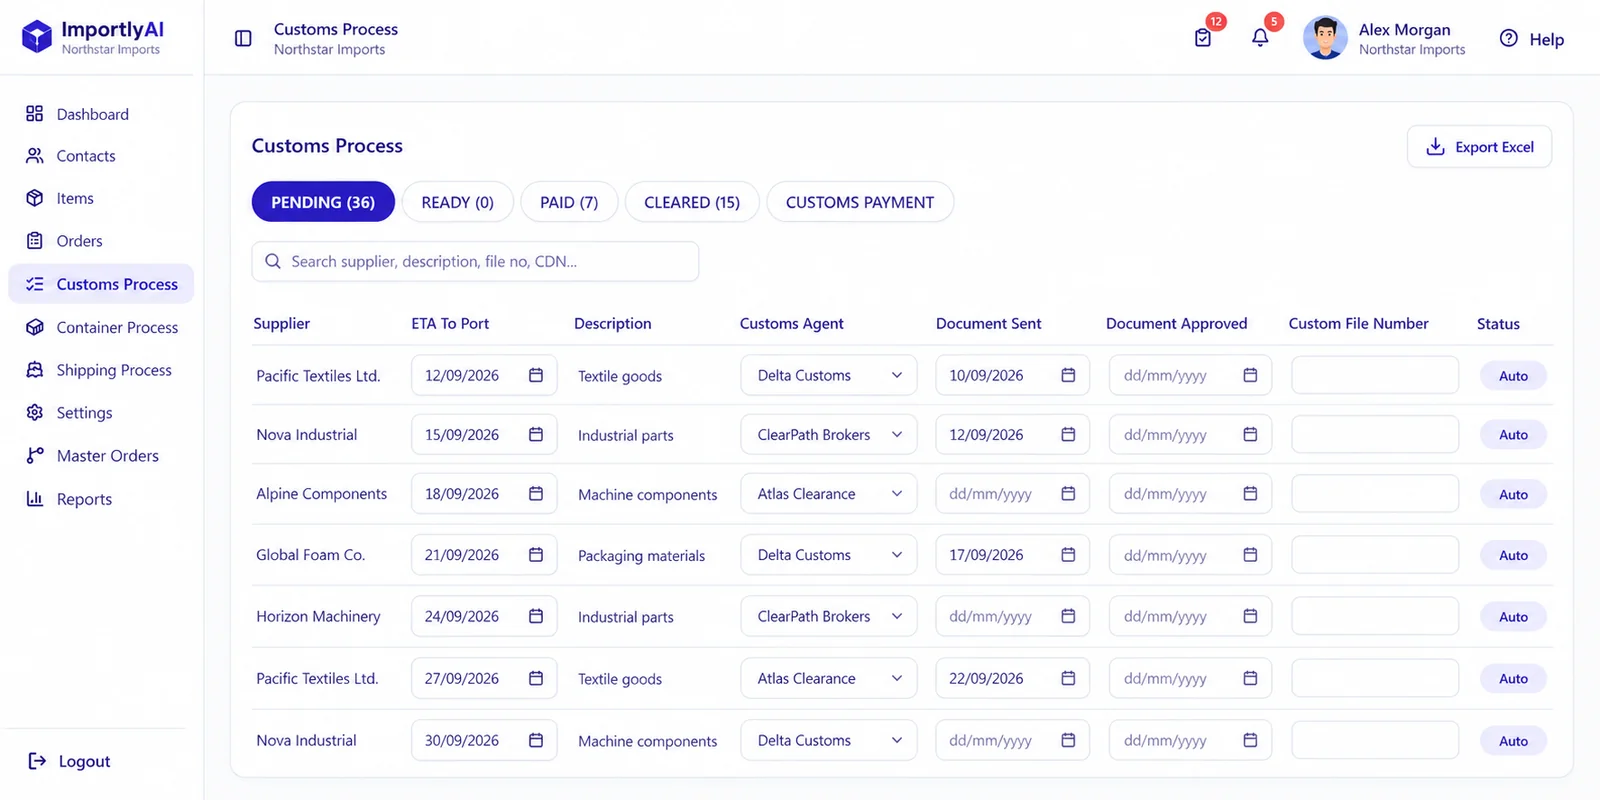The height and width of the screenshot is (800, 1600).
Task: Switch to the CLEARED (15) tab
Action: (692, 202)
